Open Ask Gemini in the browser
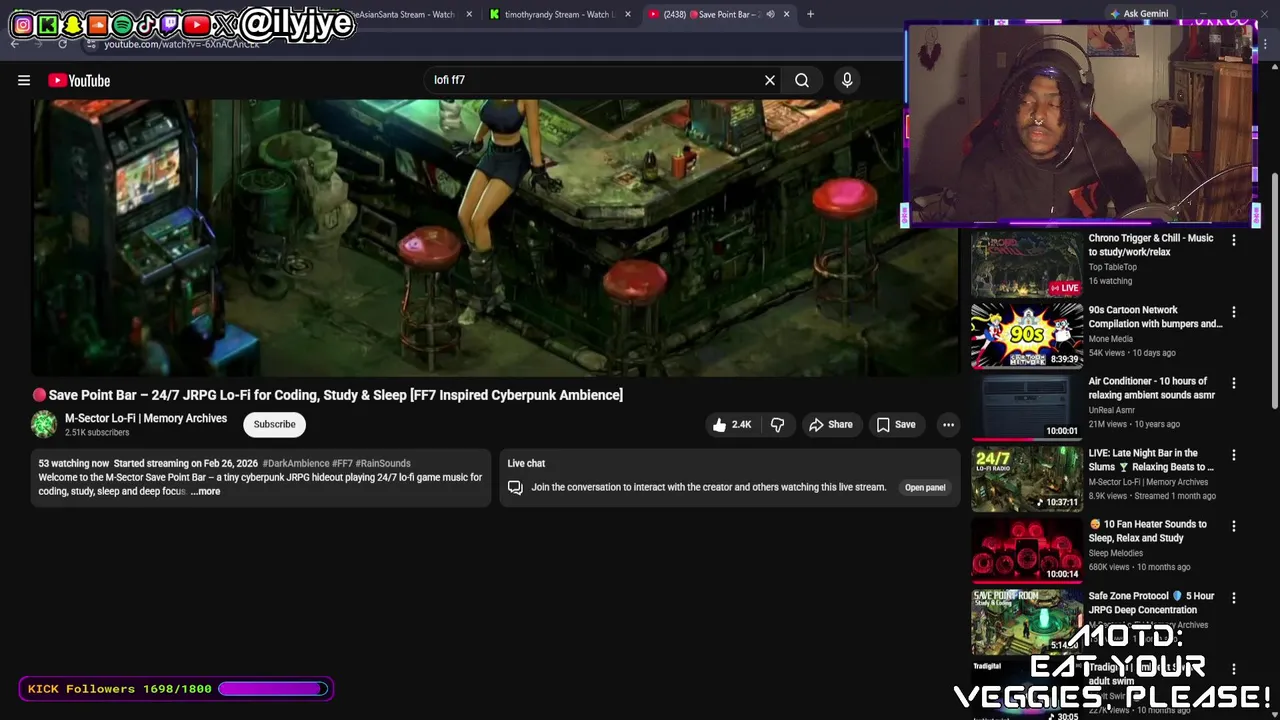 tap(1139, 14)
